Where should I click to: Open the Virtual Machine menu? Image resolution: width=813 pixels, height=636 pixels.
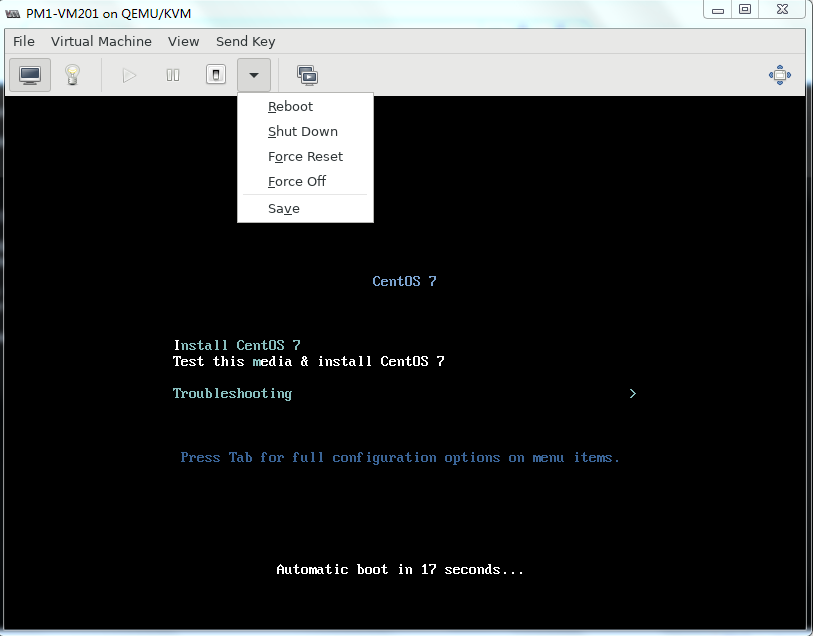101,41
